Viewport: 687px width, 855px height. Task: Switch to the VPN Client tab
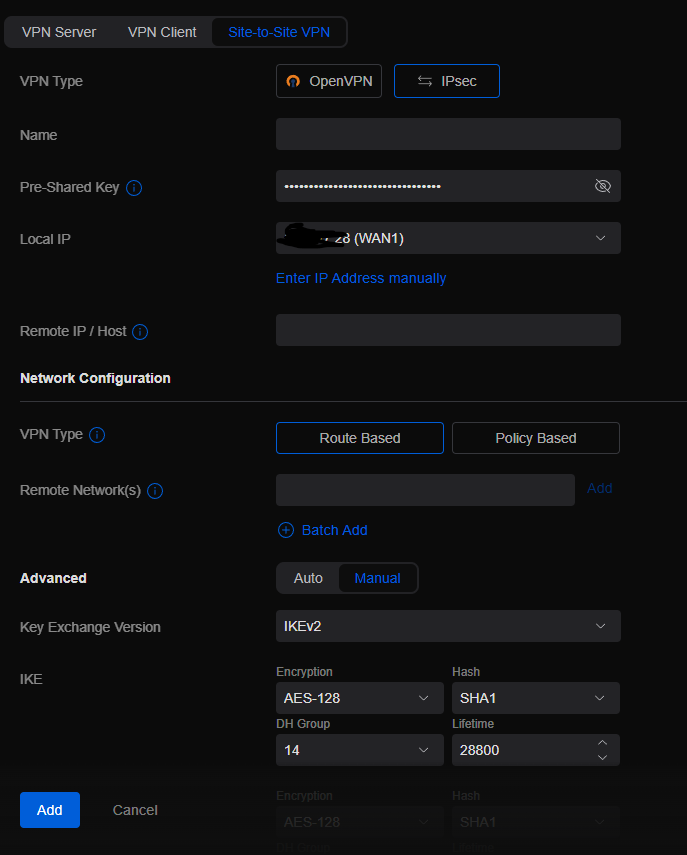pyautogui.click(x=162, y=32)
